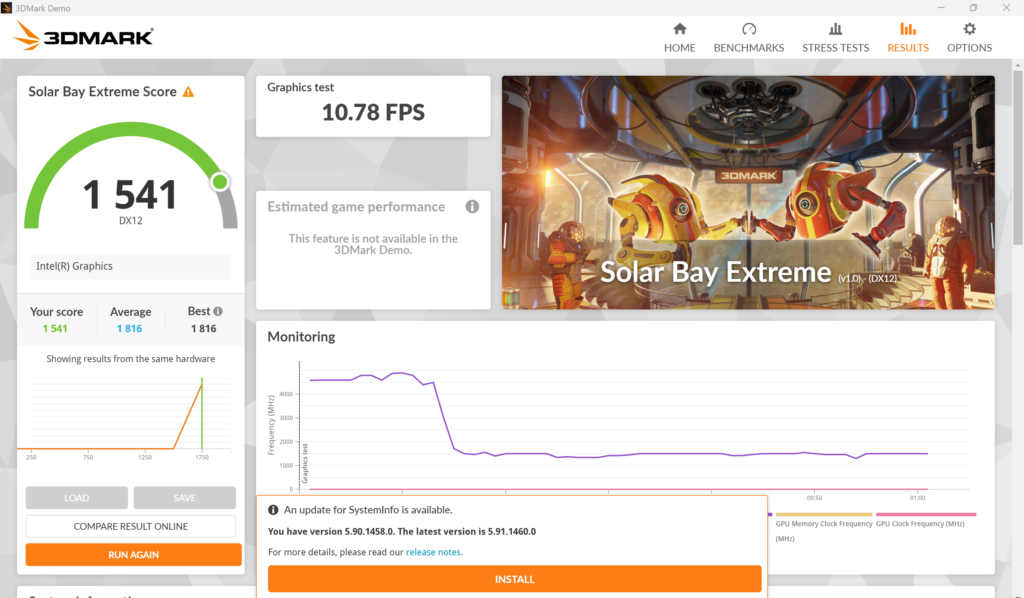Click the info icon beside Best

tap(218, 311)
